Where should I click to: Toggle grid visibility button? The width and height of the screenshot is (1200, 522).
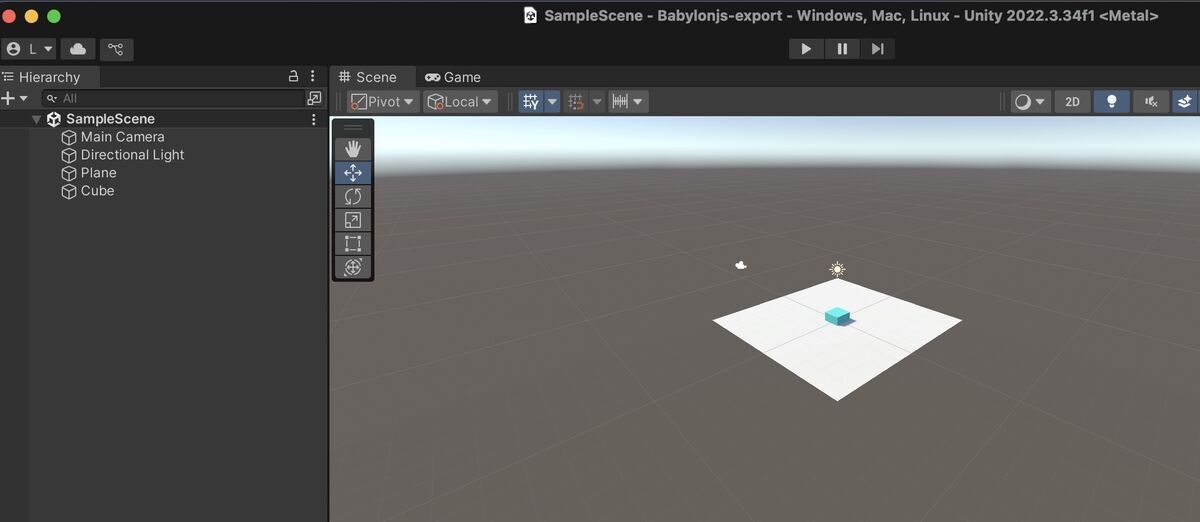531,101
